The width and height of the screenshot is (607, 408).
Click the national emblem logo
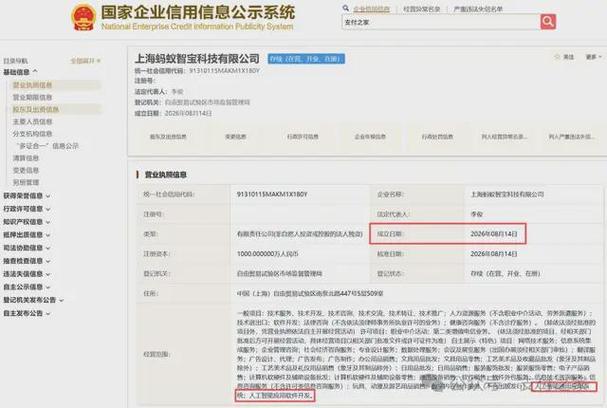click(x=83, y=18)
